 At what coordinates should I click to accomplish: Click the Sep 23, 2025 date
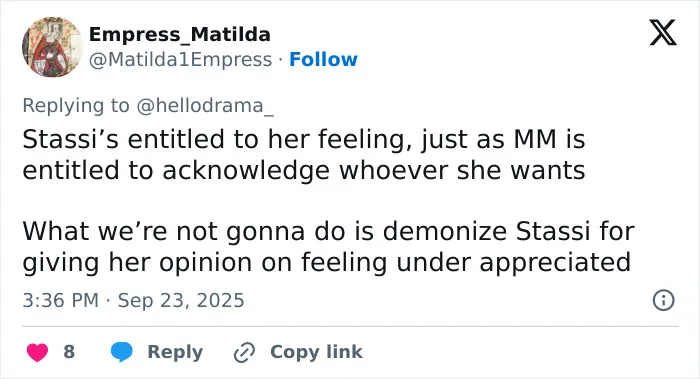pos(181,300)
